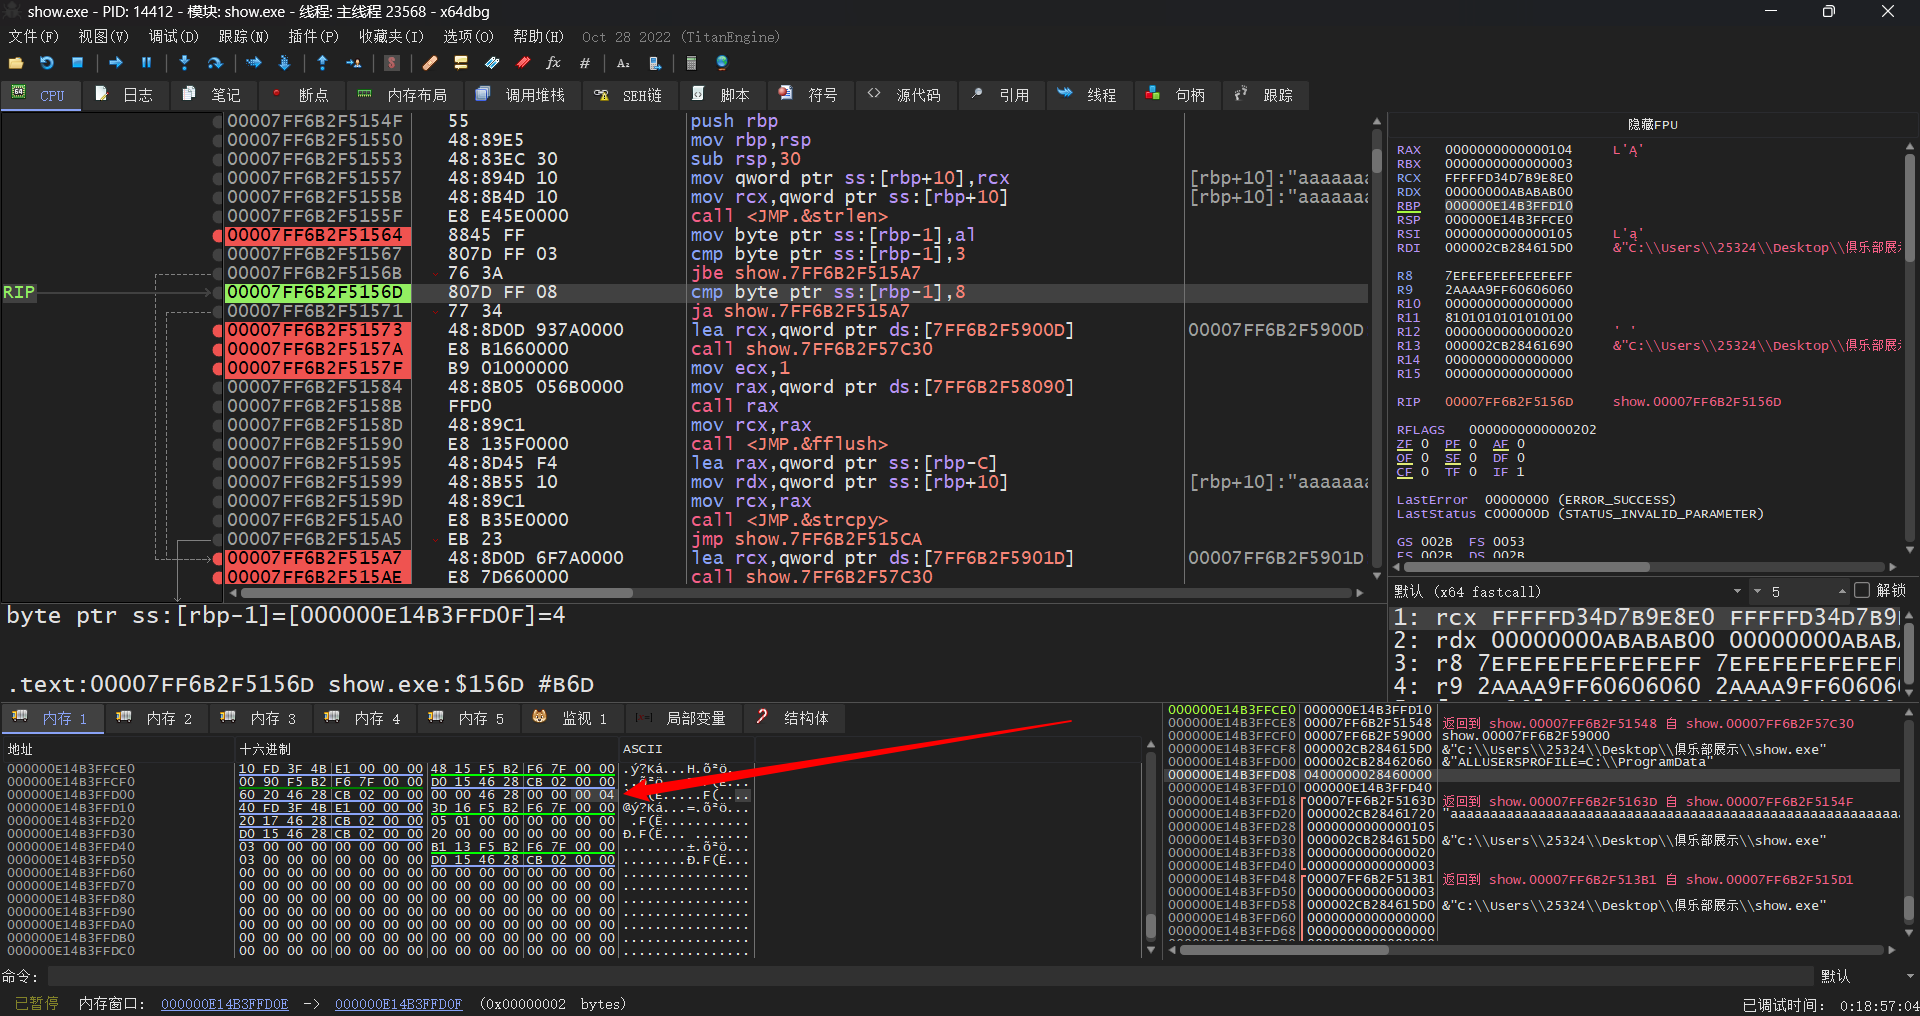Screen dimensions: 1920x1016
Task: Switch to the 内存布局 memory map tab
Action: point(405,95)
